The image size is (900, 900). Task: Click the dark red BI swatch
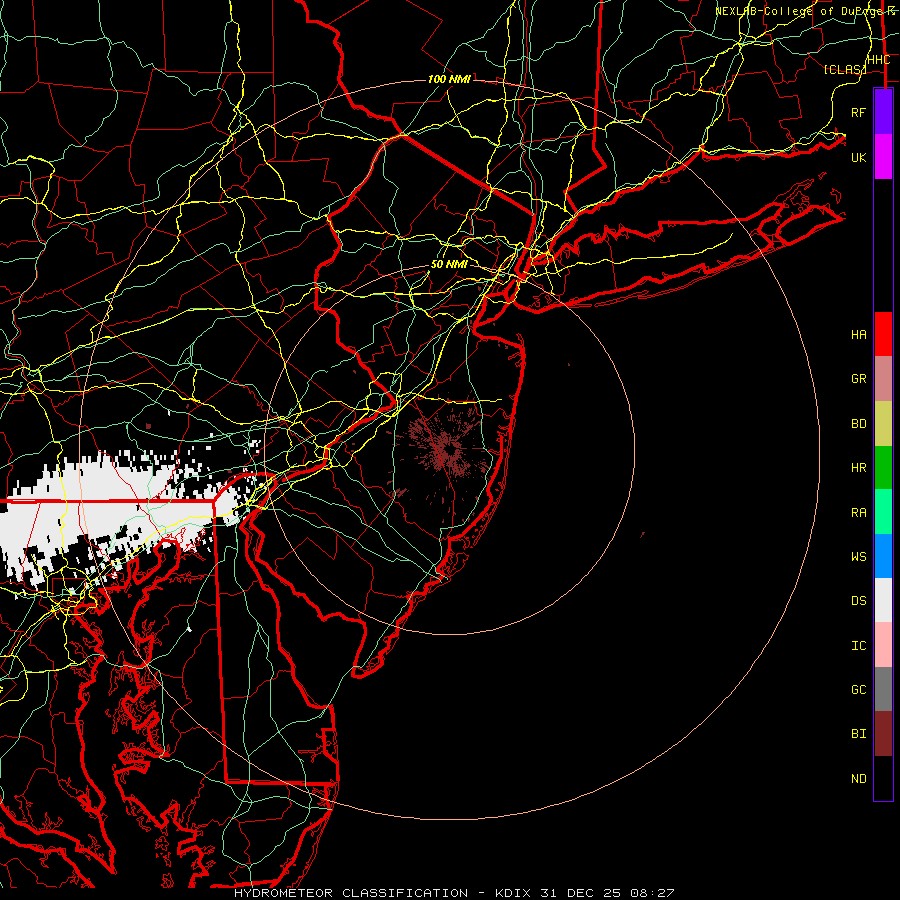pos(883,734)
